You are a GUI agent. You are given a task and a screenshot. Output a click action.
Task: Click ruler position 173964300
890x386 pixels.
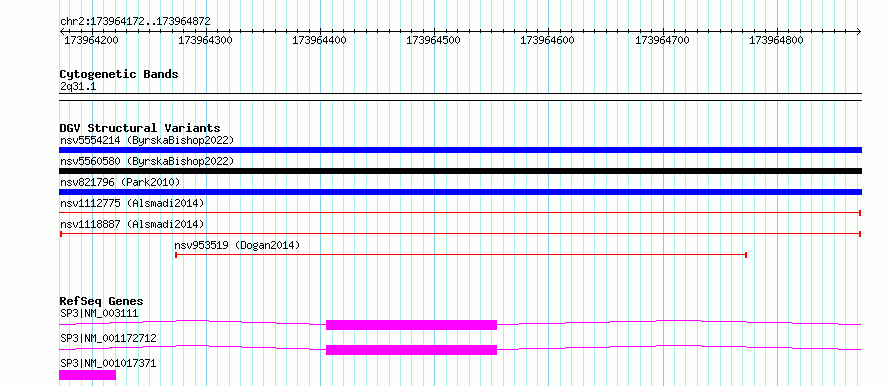[x=205, y=40]
